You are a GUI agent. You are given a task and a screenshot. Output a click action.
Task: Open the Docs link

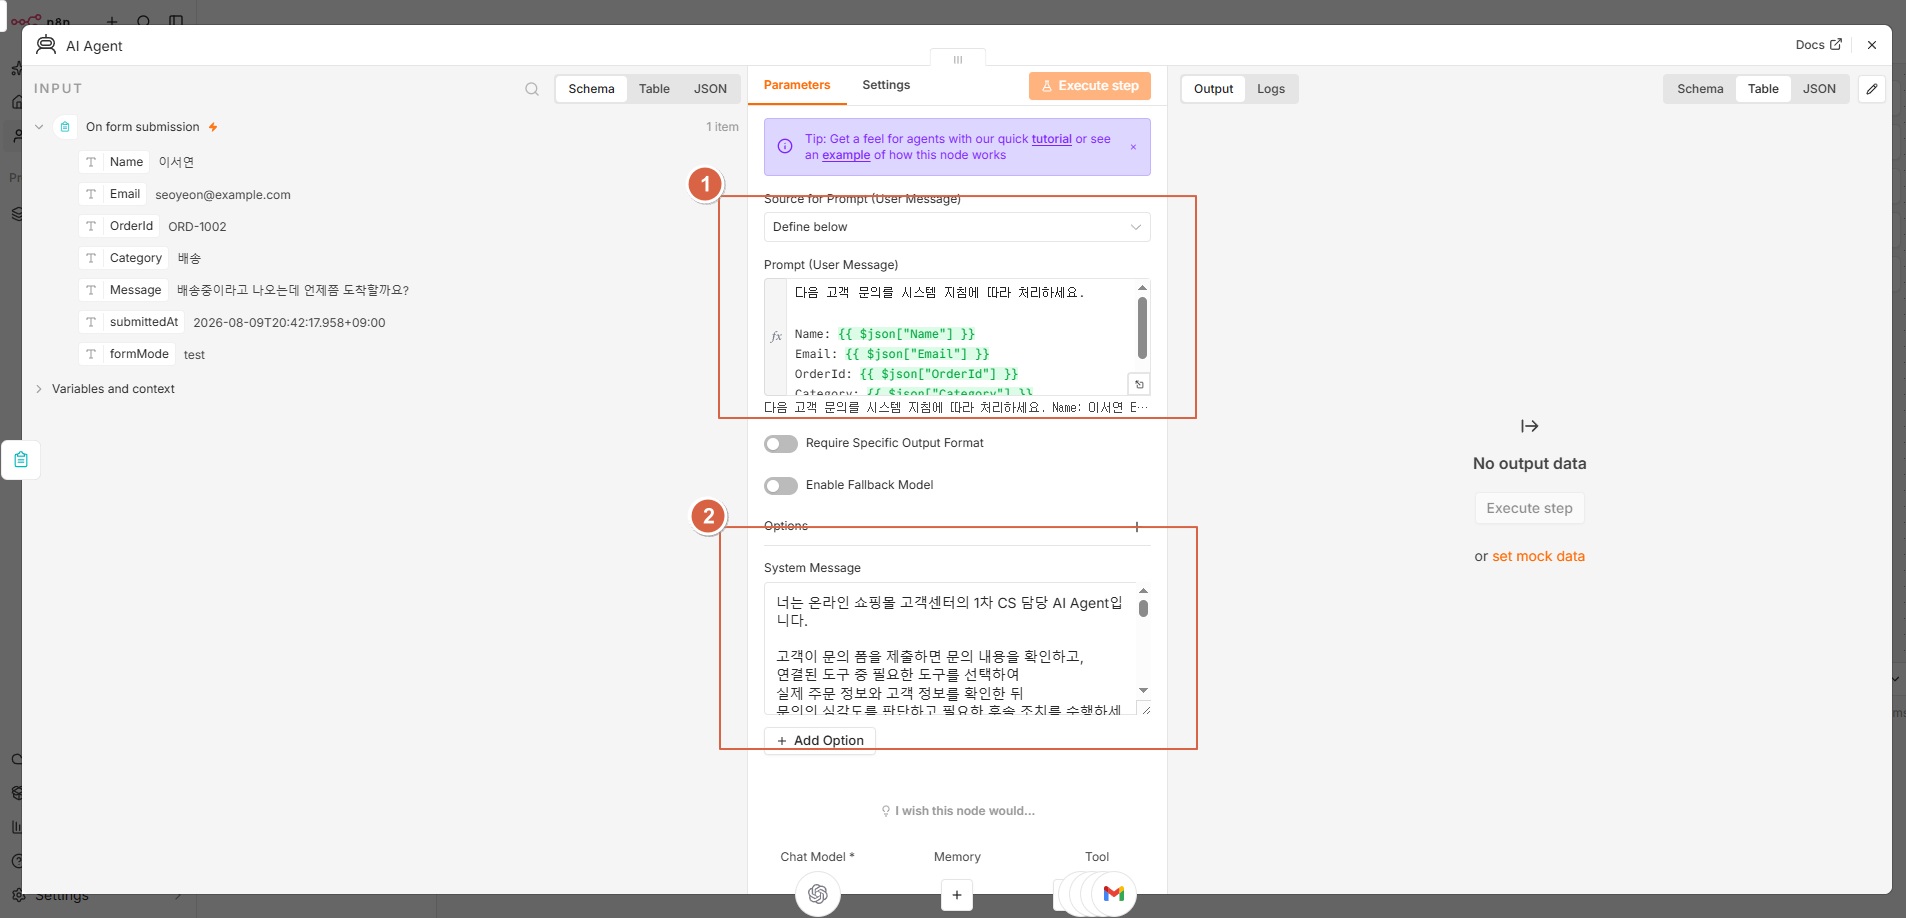pos(1818,45)
